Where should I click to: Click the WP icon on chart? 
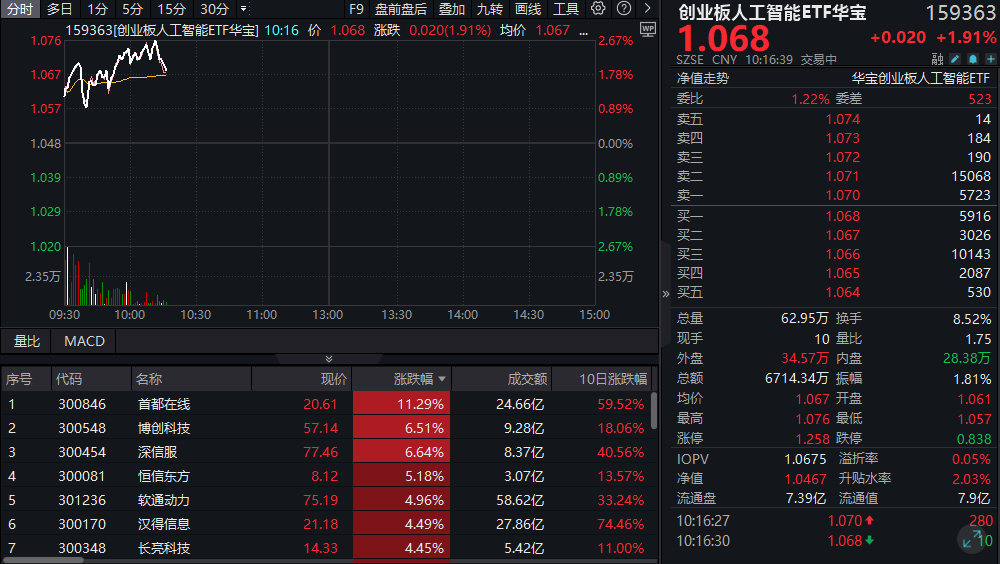(647, 29)
